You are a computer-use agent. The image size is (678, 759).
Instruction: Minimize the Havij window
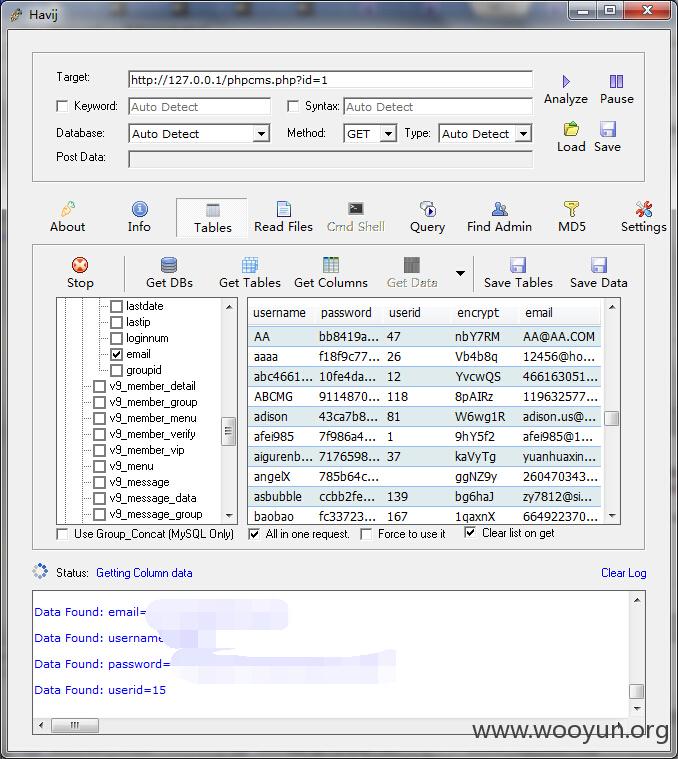tap(583, 11)
